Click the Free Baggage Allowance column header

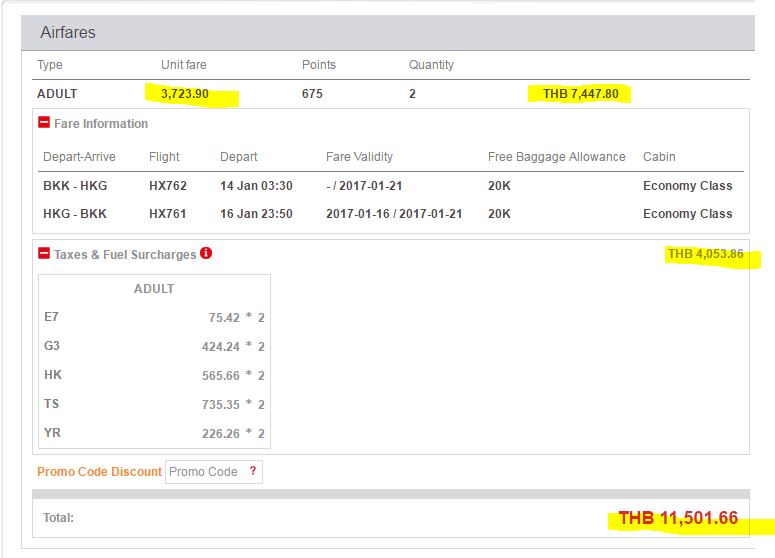(x=557, y=157)
